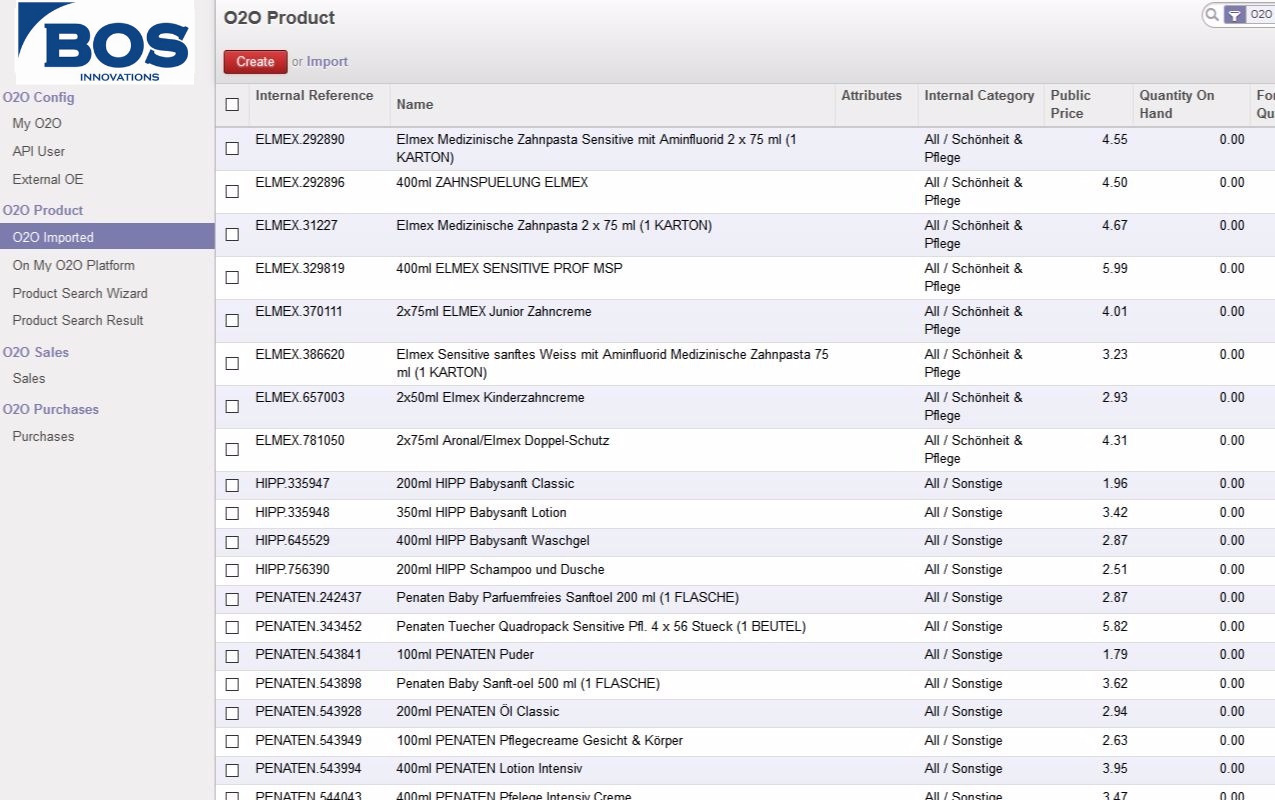Go to On My O2O Platform
This screenshot has width=1275, height=800.
(x=73, y=265)
